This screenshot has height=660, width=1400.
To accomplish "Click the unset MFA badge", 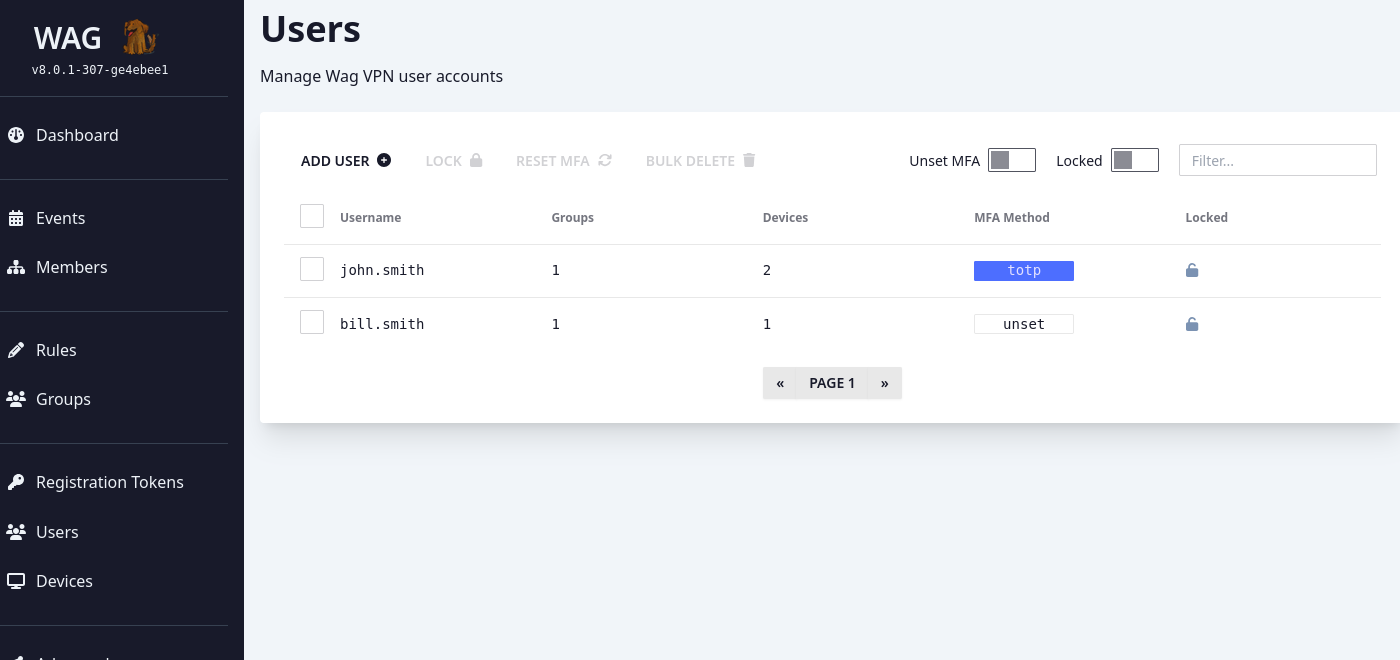I will pos(1024,324).
